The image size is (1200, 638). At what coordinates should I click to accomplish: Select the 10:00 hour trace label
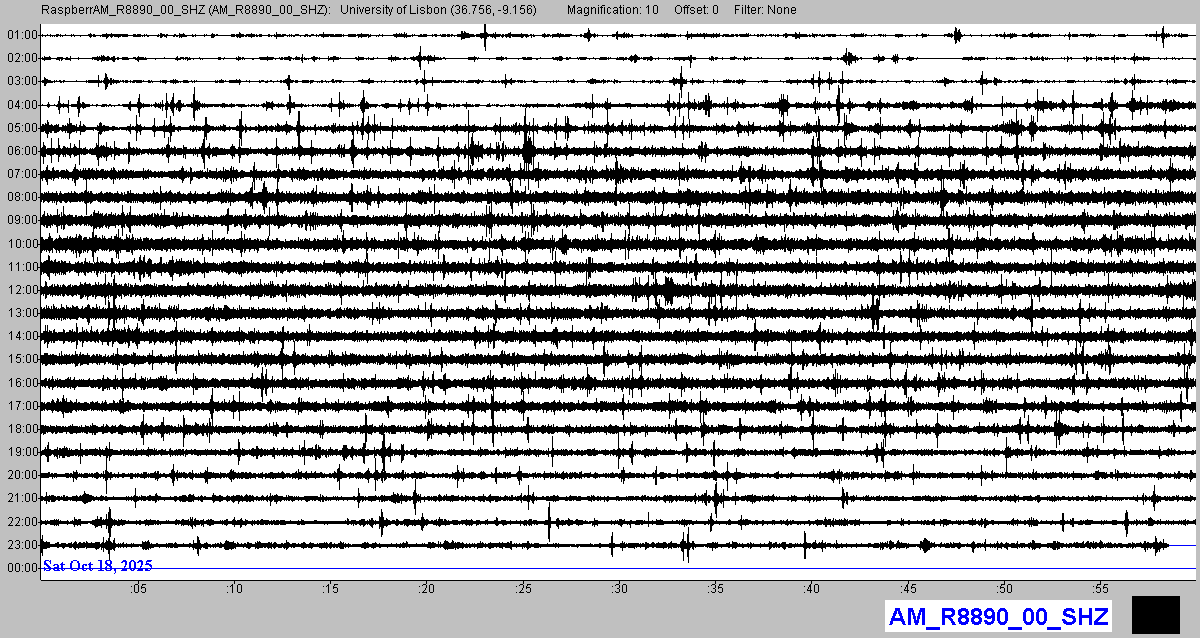(x=21, y=244)
